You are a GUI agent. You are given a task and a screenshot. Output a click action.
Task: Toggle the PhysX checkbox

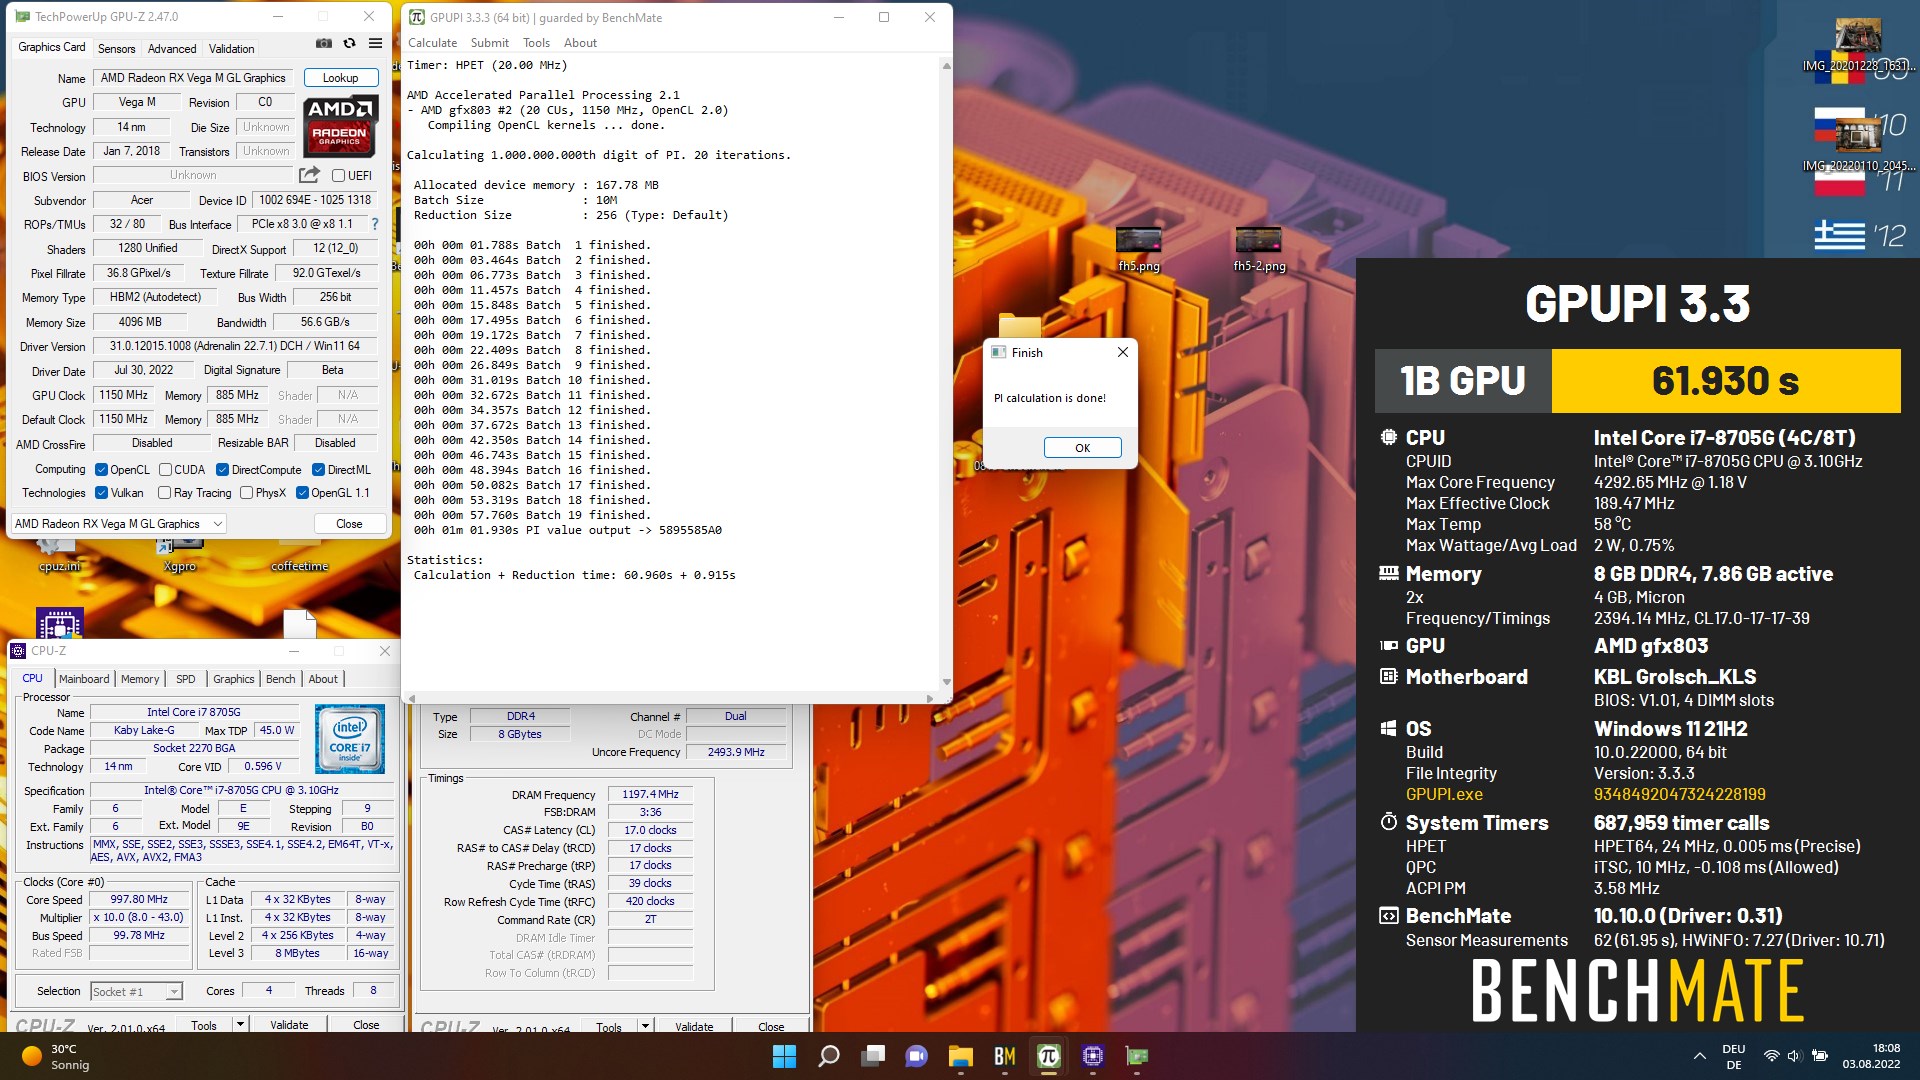[x=246, y=493]
